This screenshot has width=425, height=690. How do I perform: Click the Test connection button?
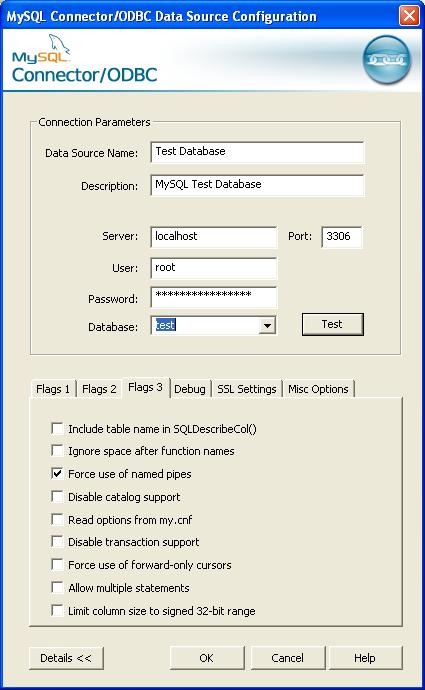[333, 324]
